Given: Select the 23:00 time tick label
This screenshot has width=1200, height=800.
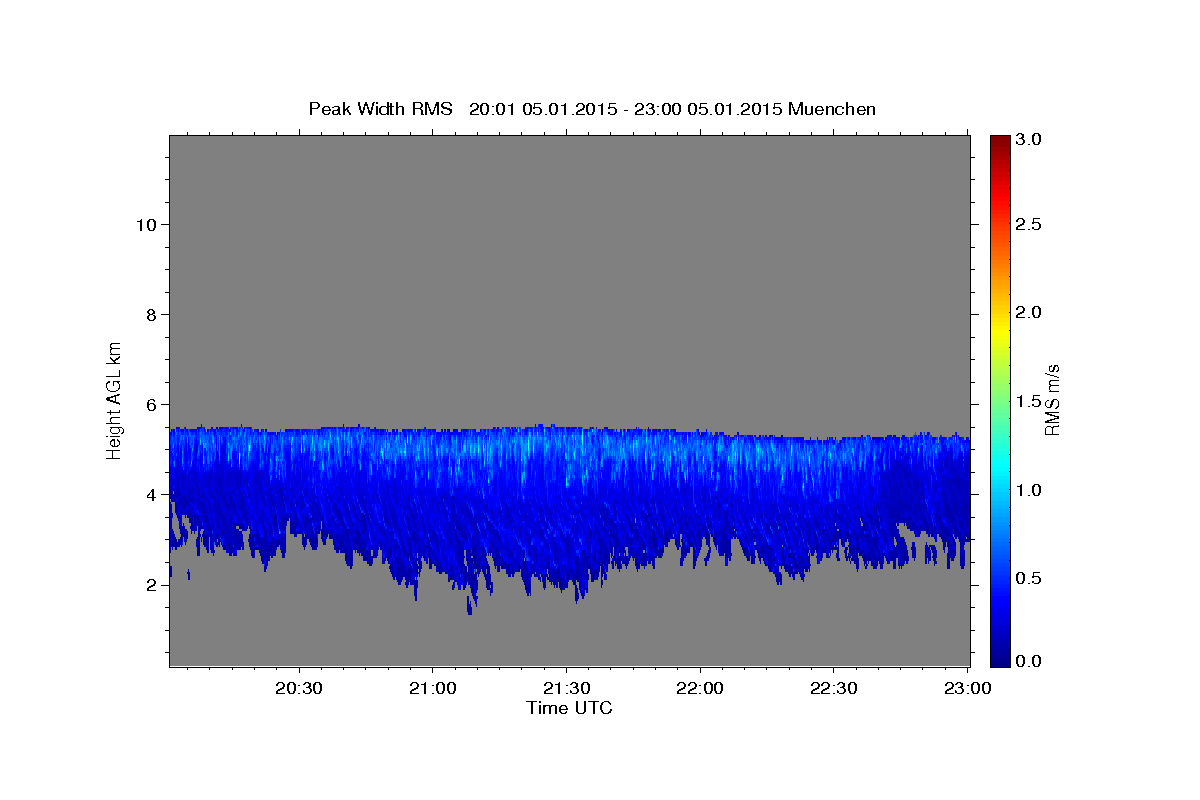Looking at the screenshot, I should 967,689.
